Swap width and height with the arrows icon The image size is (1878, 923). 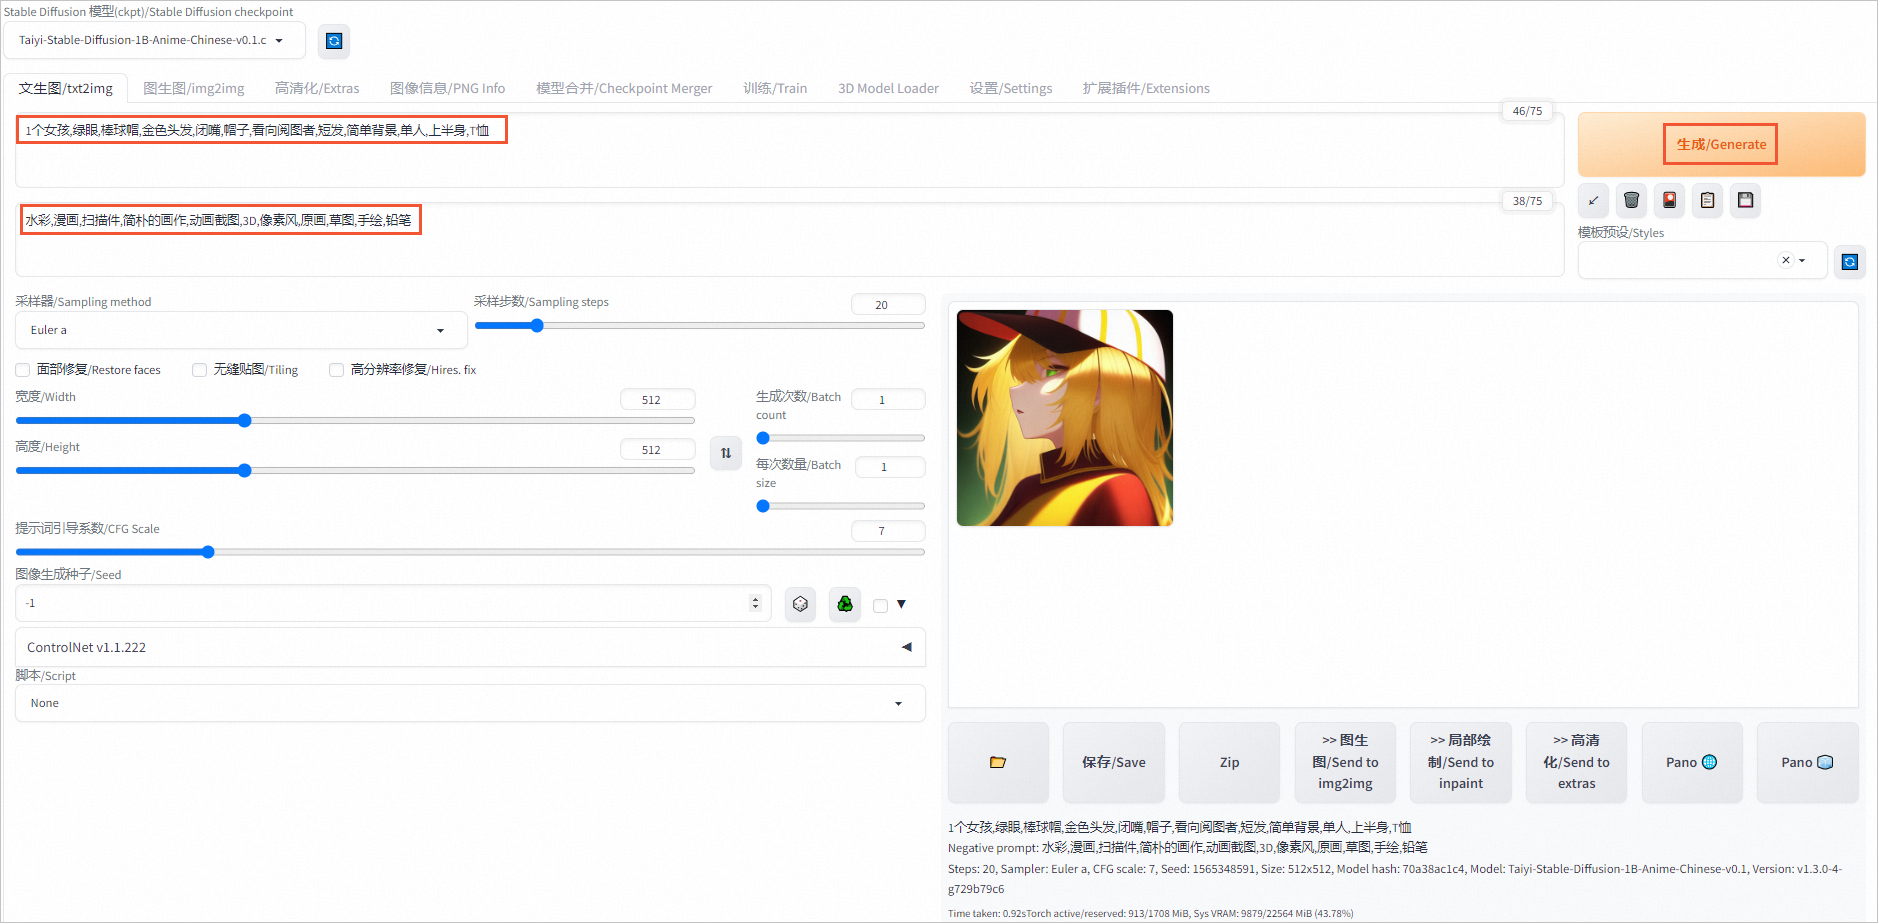[726, 453]
